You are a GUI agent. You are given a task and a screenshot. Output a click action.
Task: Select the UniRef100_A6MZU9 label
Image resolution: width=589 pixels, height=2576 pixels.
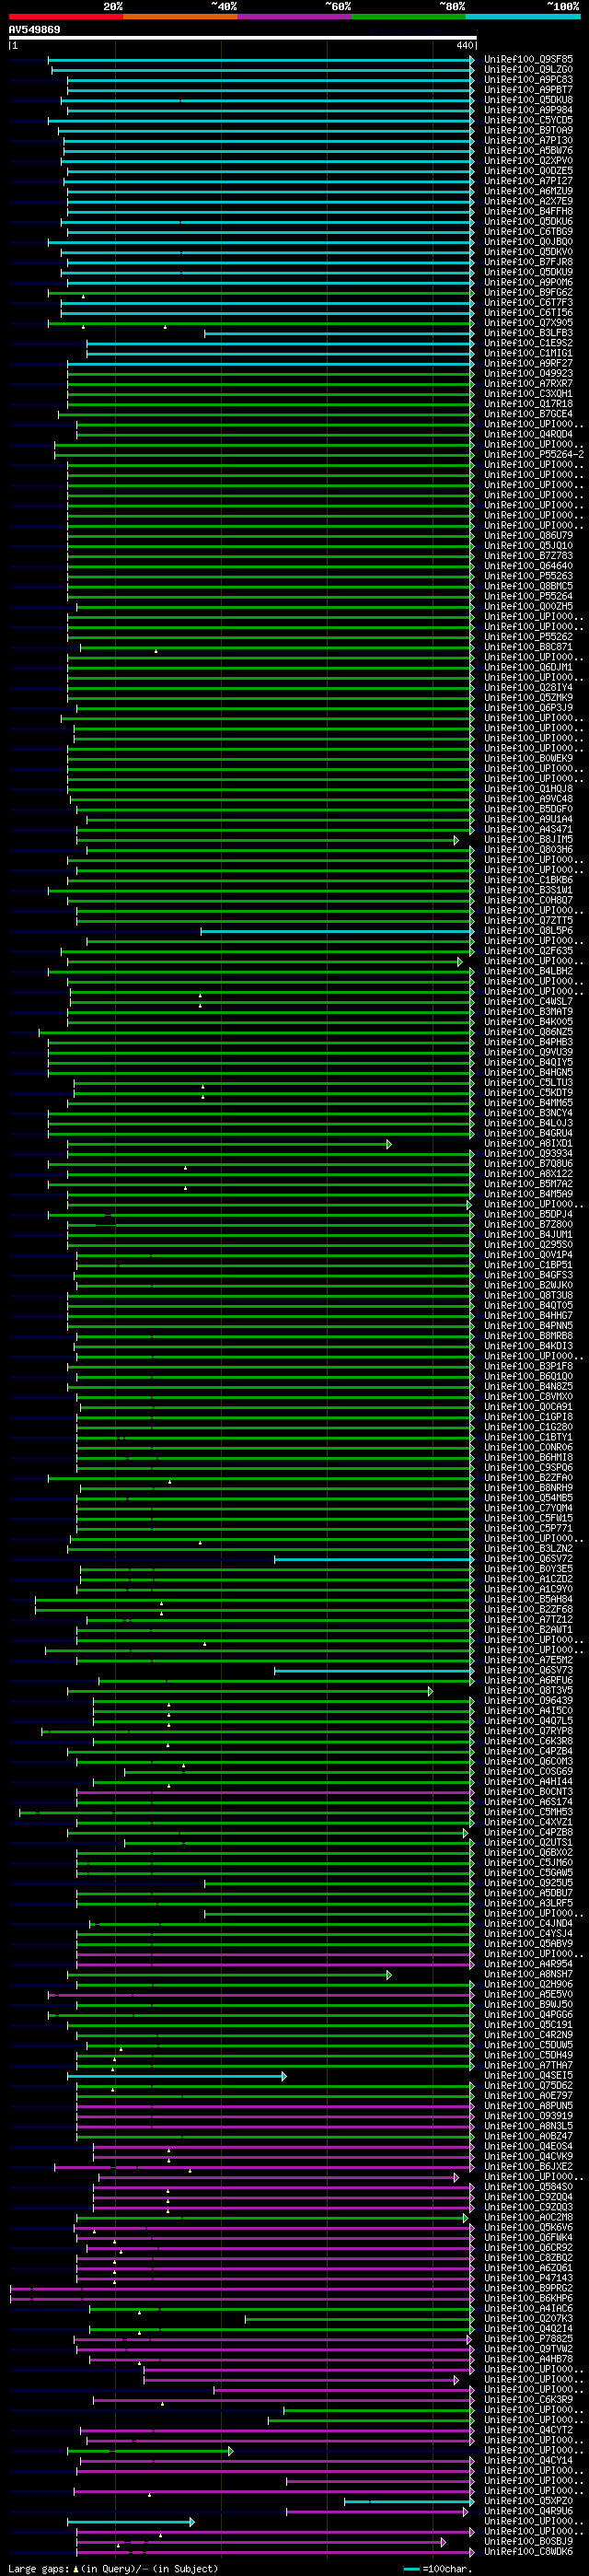529,191
